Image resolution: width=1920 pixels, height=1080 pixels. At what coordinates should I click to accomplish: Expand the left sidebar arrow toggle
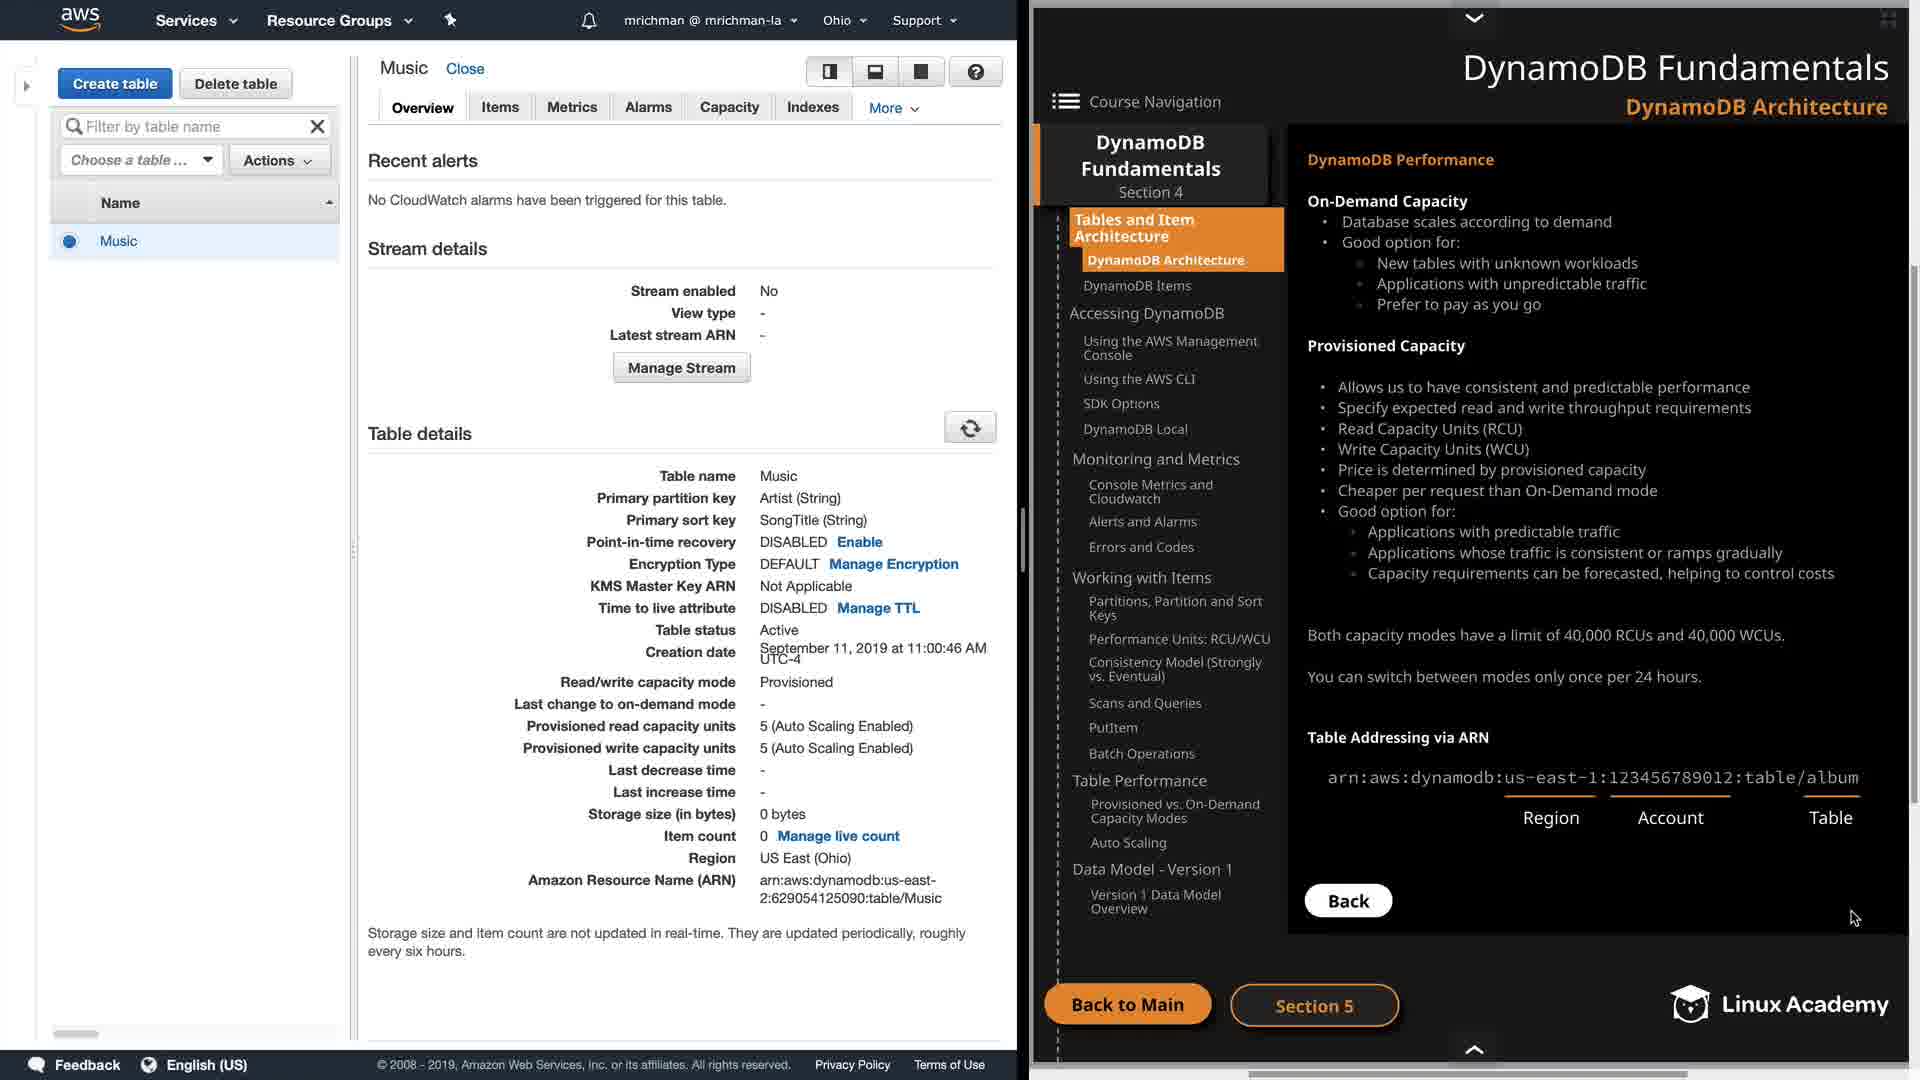click(x=27, y=86)
